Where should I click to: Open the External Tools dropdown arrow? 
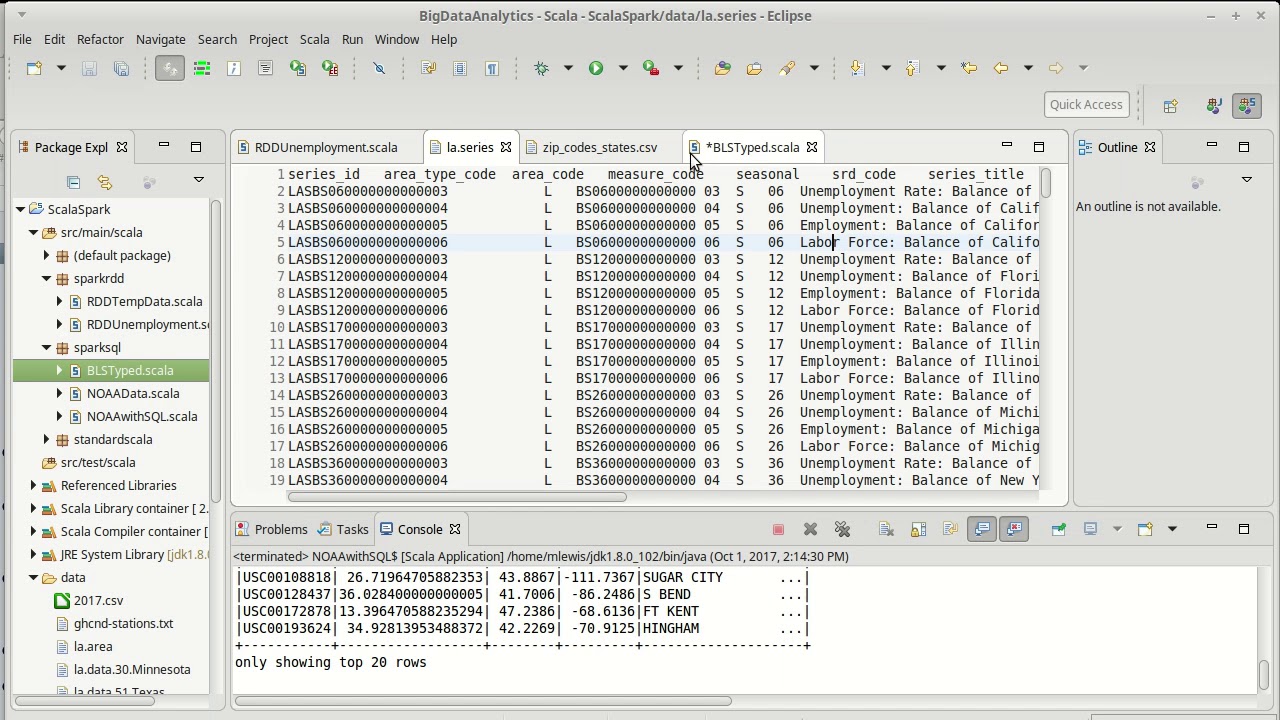point(678,68)
